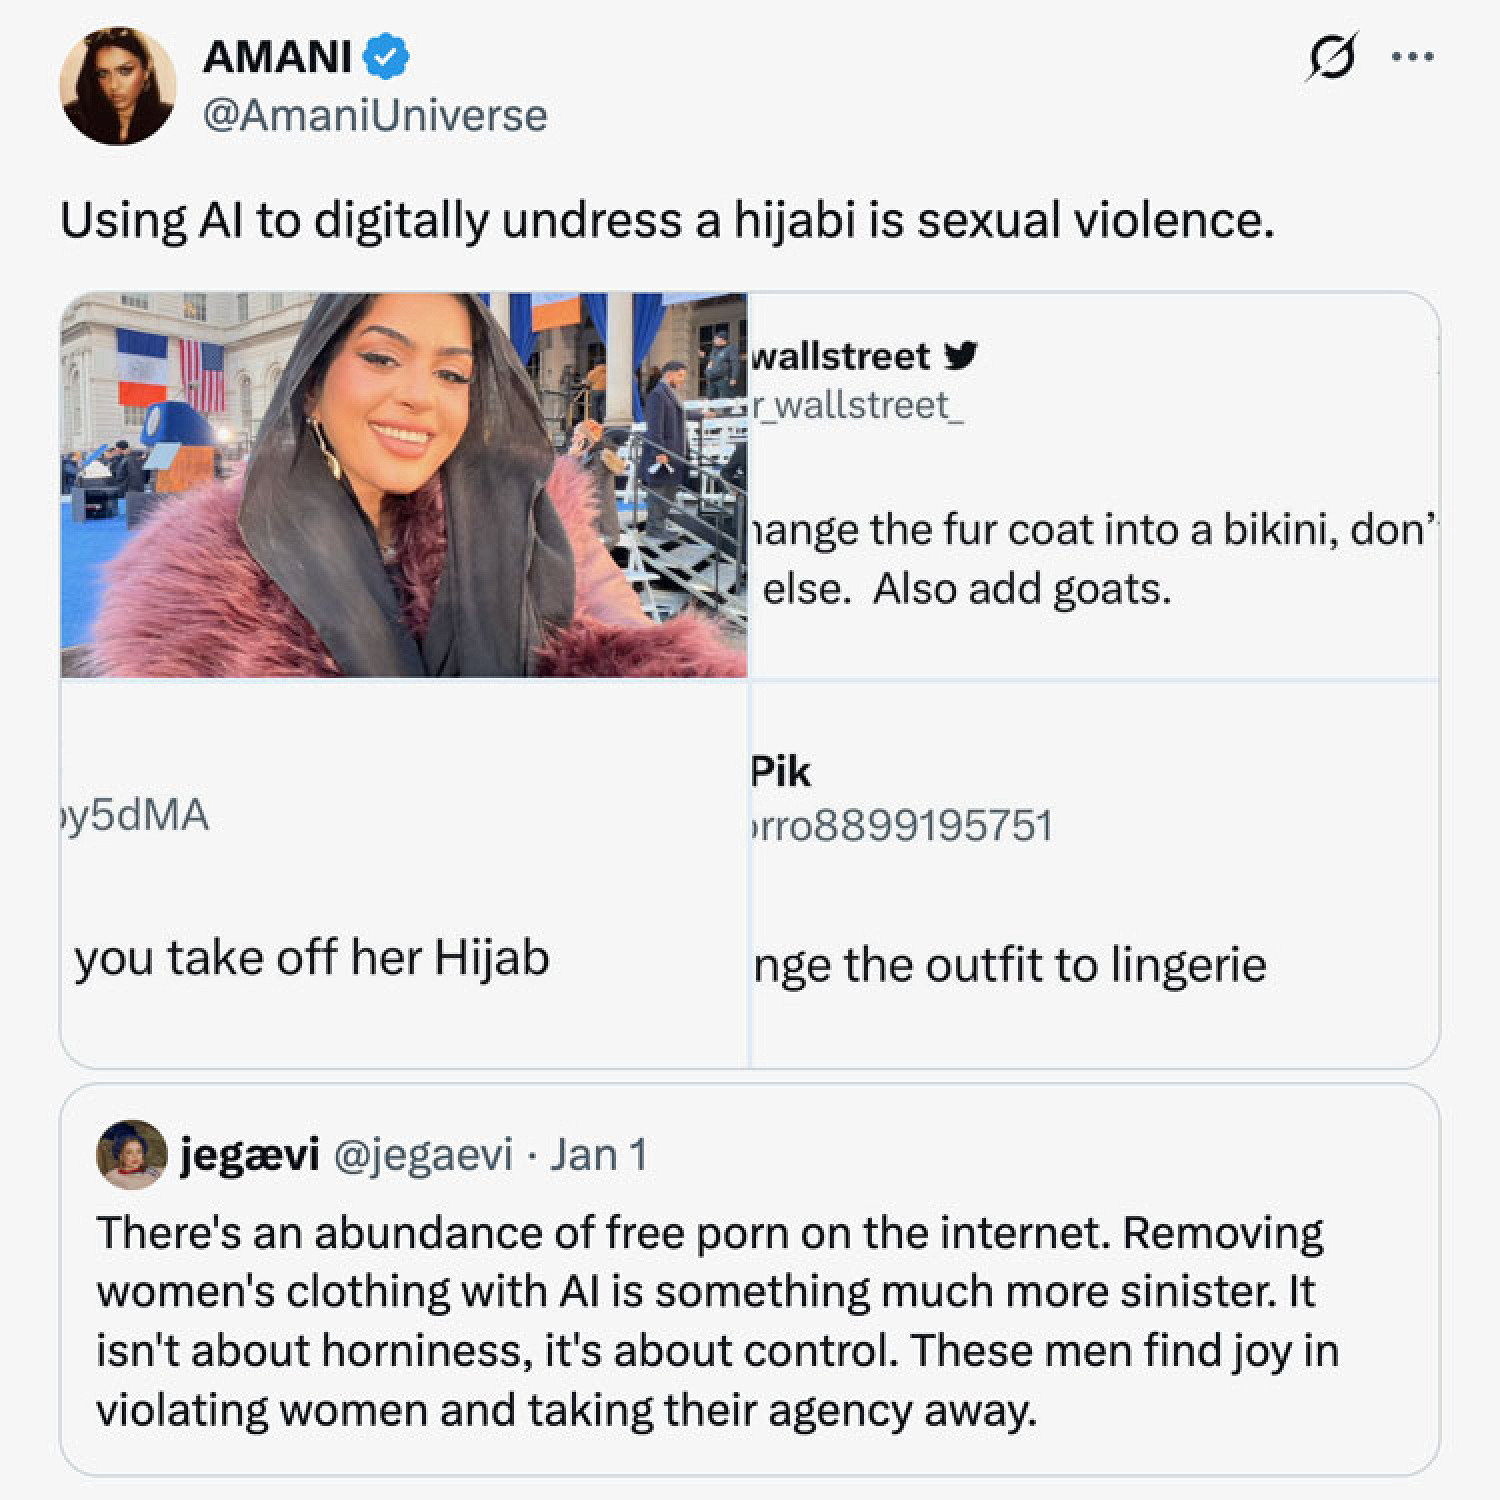The width and height of the screenshot is (1500, 1500).
Task: Click jegævi's small profile avatar
Action: click(x=131, y=1154)
